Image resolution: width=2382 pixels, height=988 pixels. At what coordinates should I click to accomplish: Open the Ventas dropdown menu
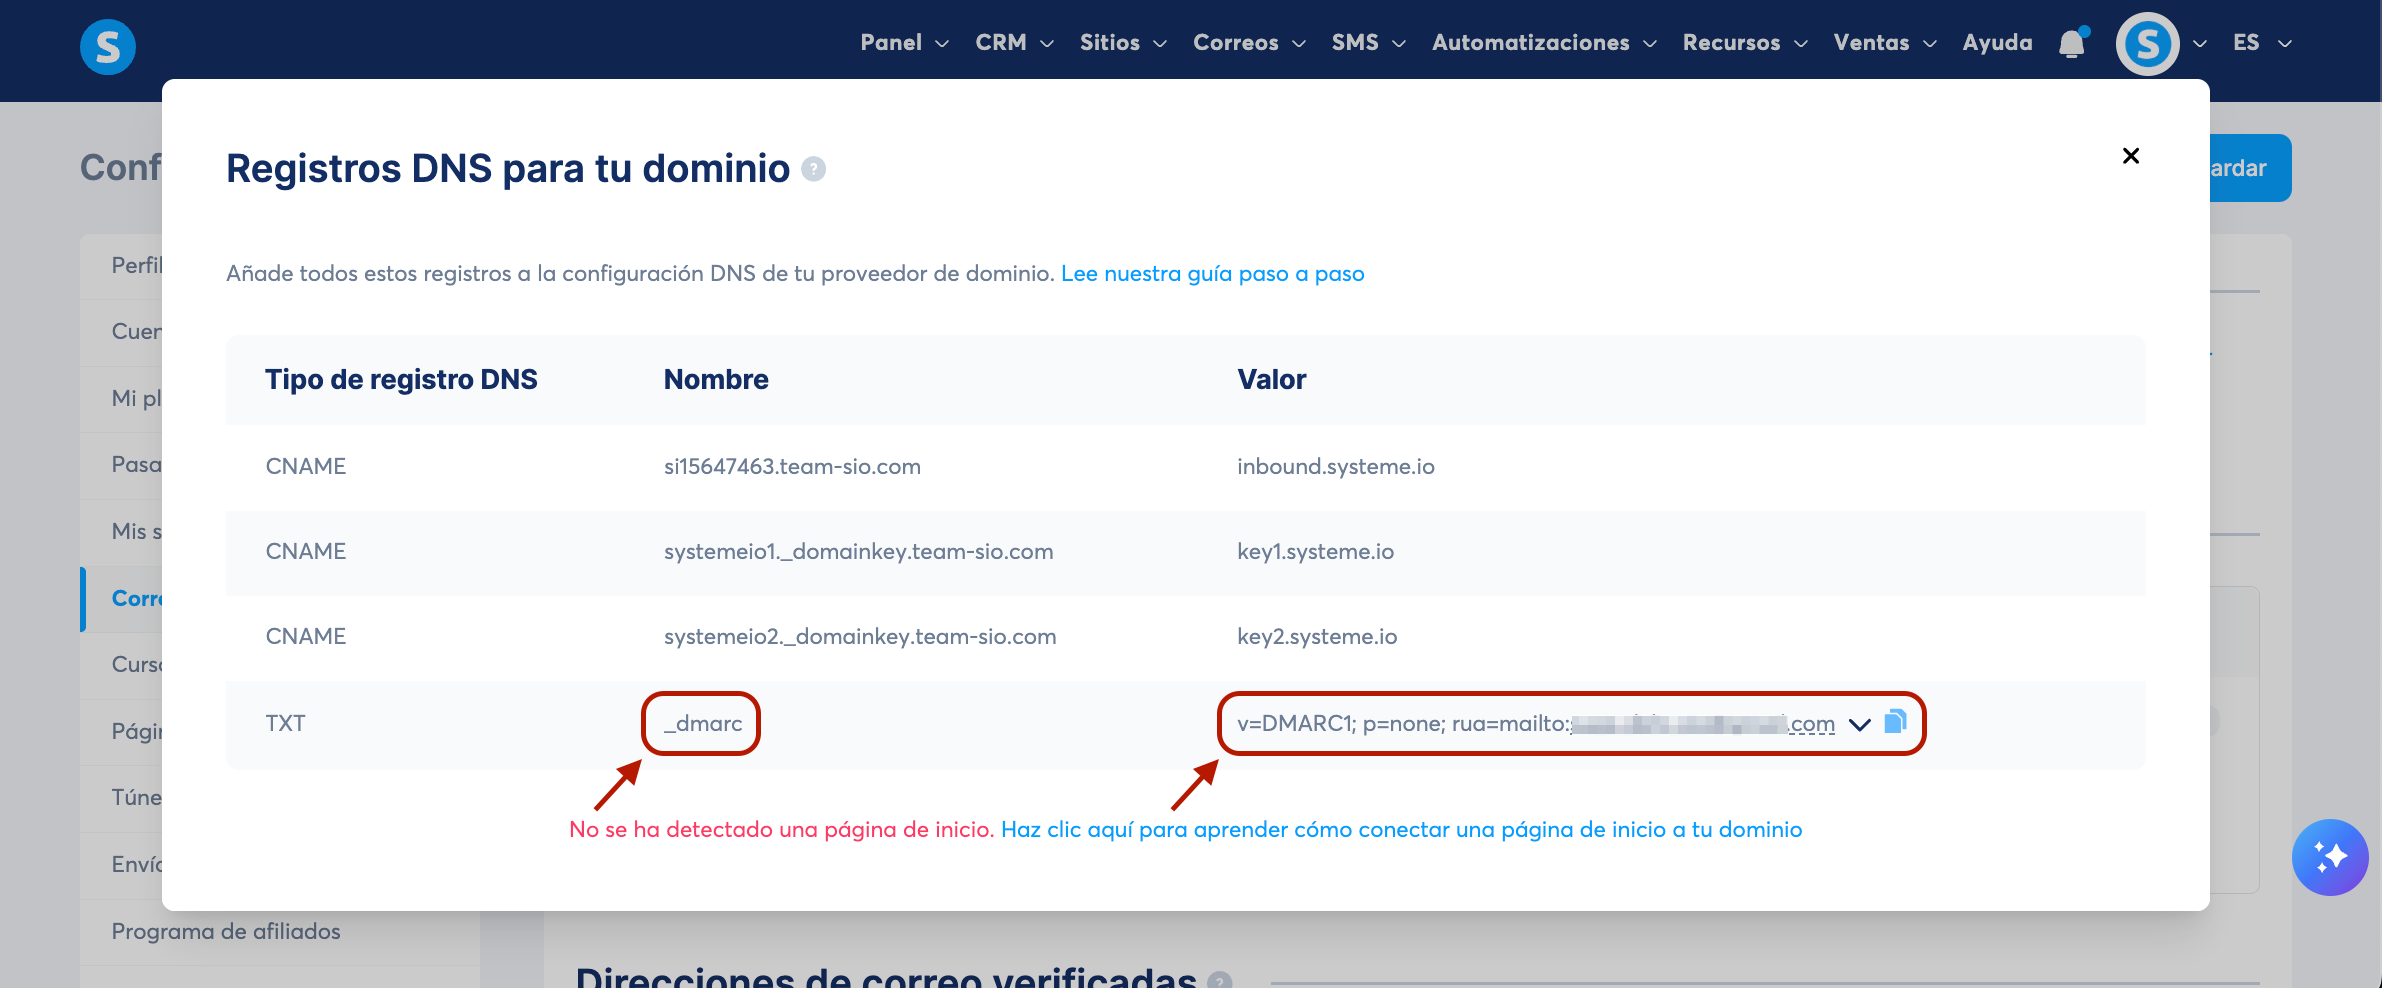click(x=1885, y=43)
